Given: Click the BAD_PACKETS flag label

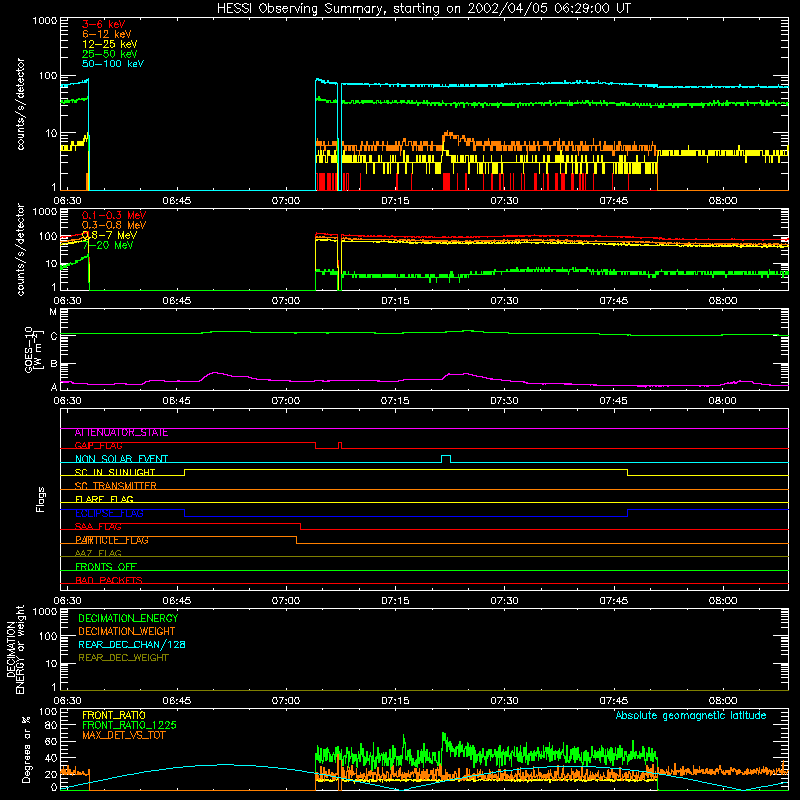Looking at the screenshot, I should point(109,580).
